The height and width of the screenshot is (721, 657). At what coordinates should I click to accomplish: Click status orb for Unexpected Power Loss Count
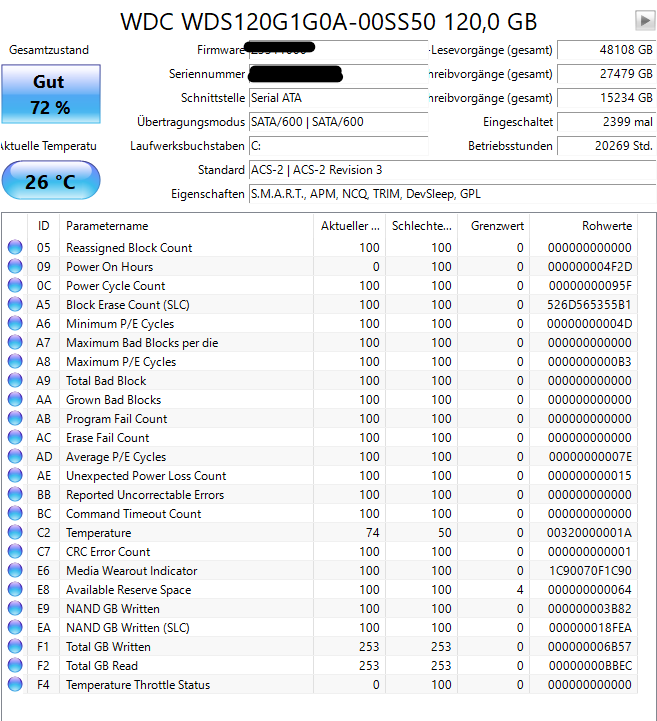[x=15, y=475]
